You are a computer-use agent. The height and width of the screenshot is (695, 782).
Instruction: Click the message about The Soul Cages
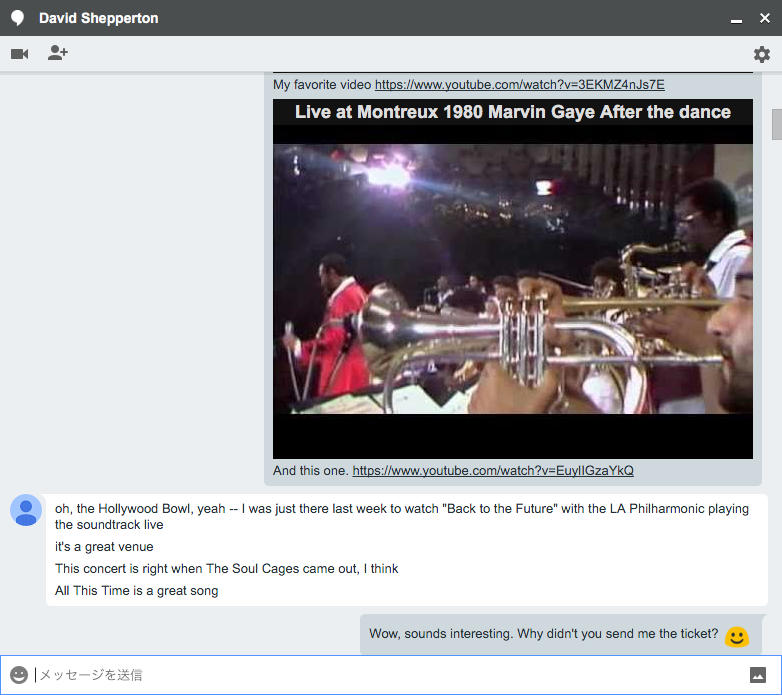pyautogui.click(x=226, y=569)
